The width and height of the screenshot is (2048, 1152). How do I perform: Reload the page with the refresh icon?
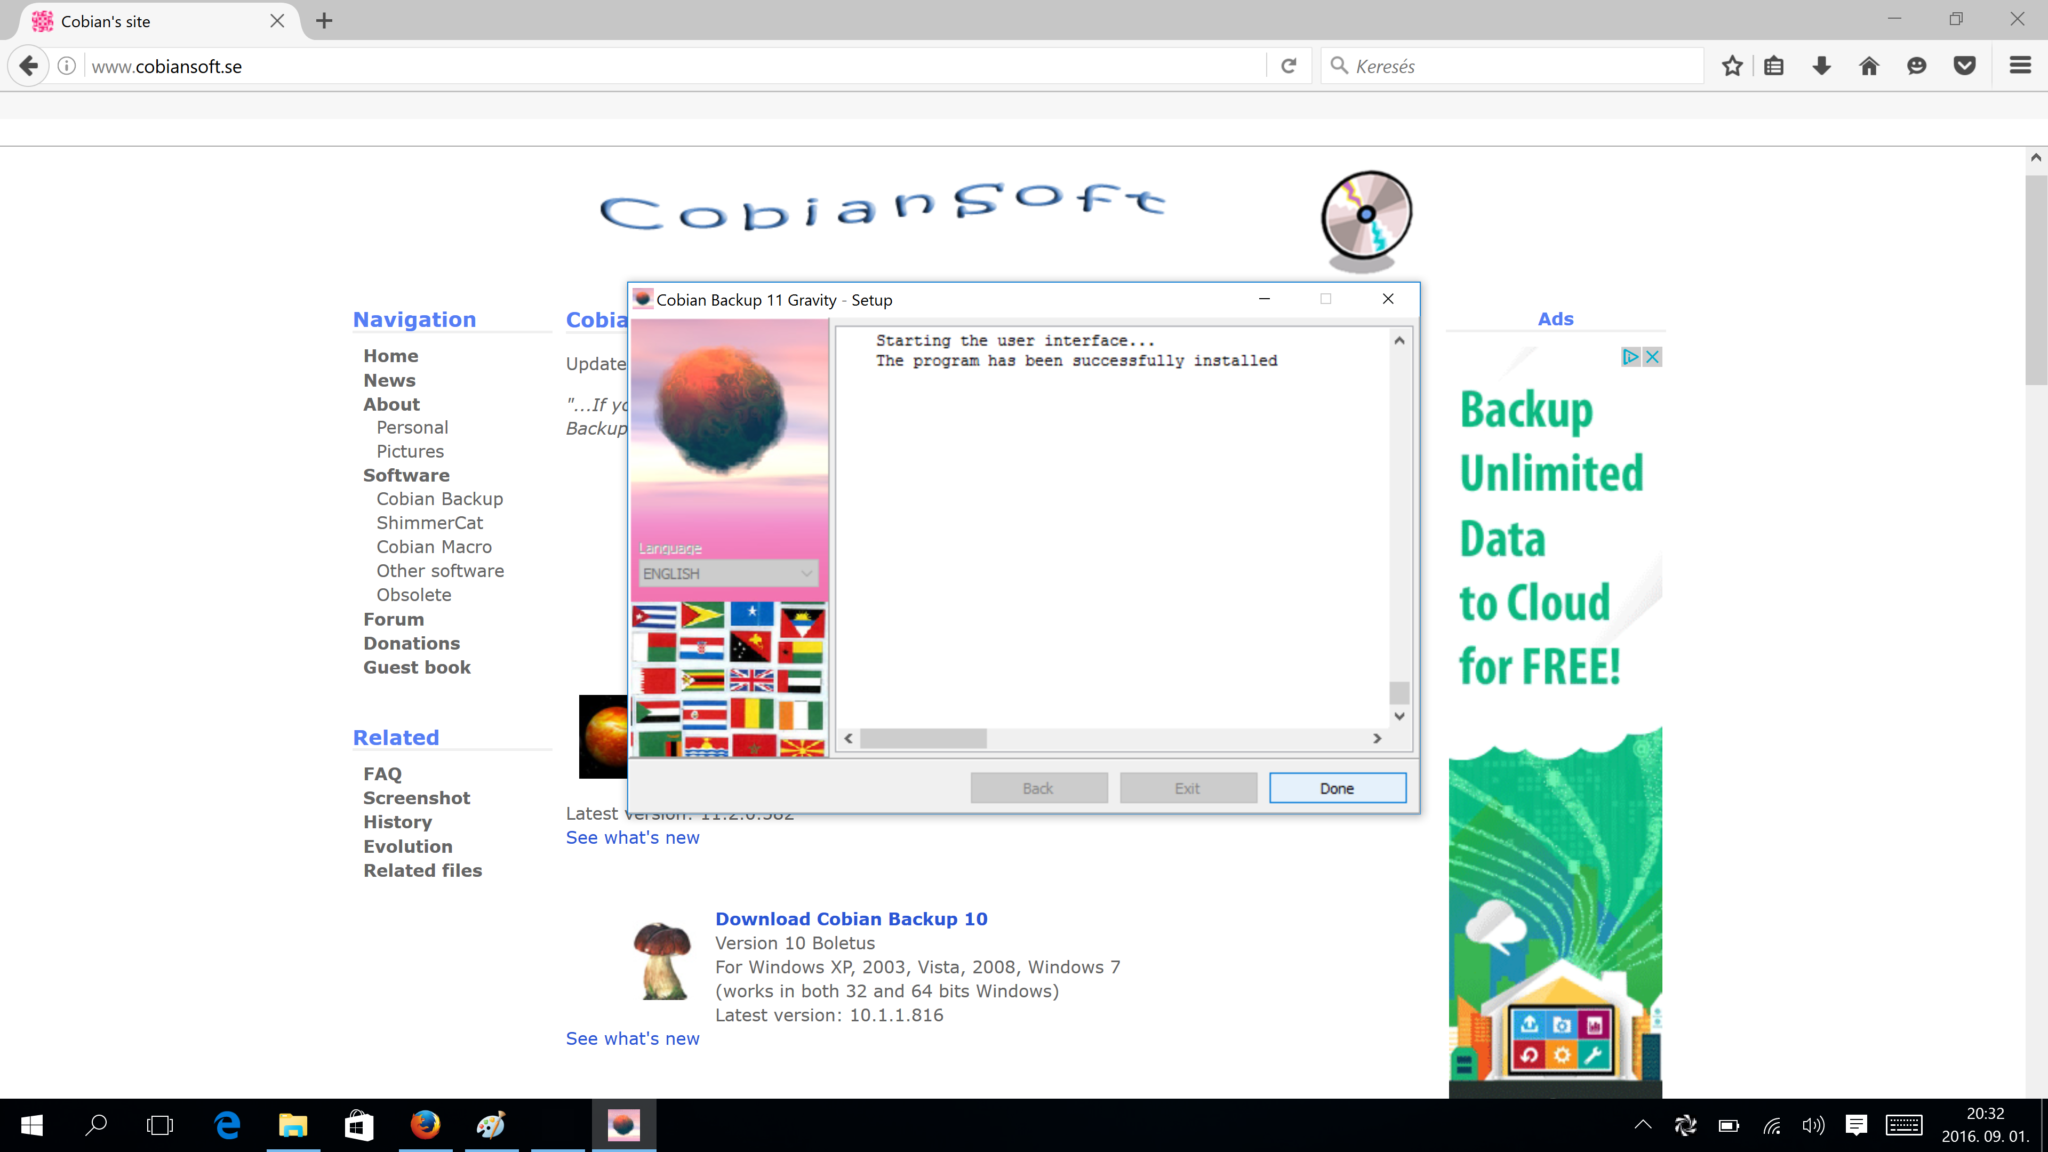point(1290,65)
